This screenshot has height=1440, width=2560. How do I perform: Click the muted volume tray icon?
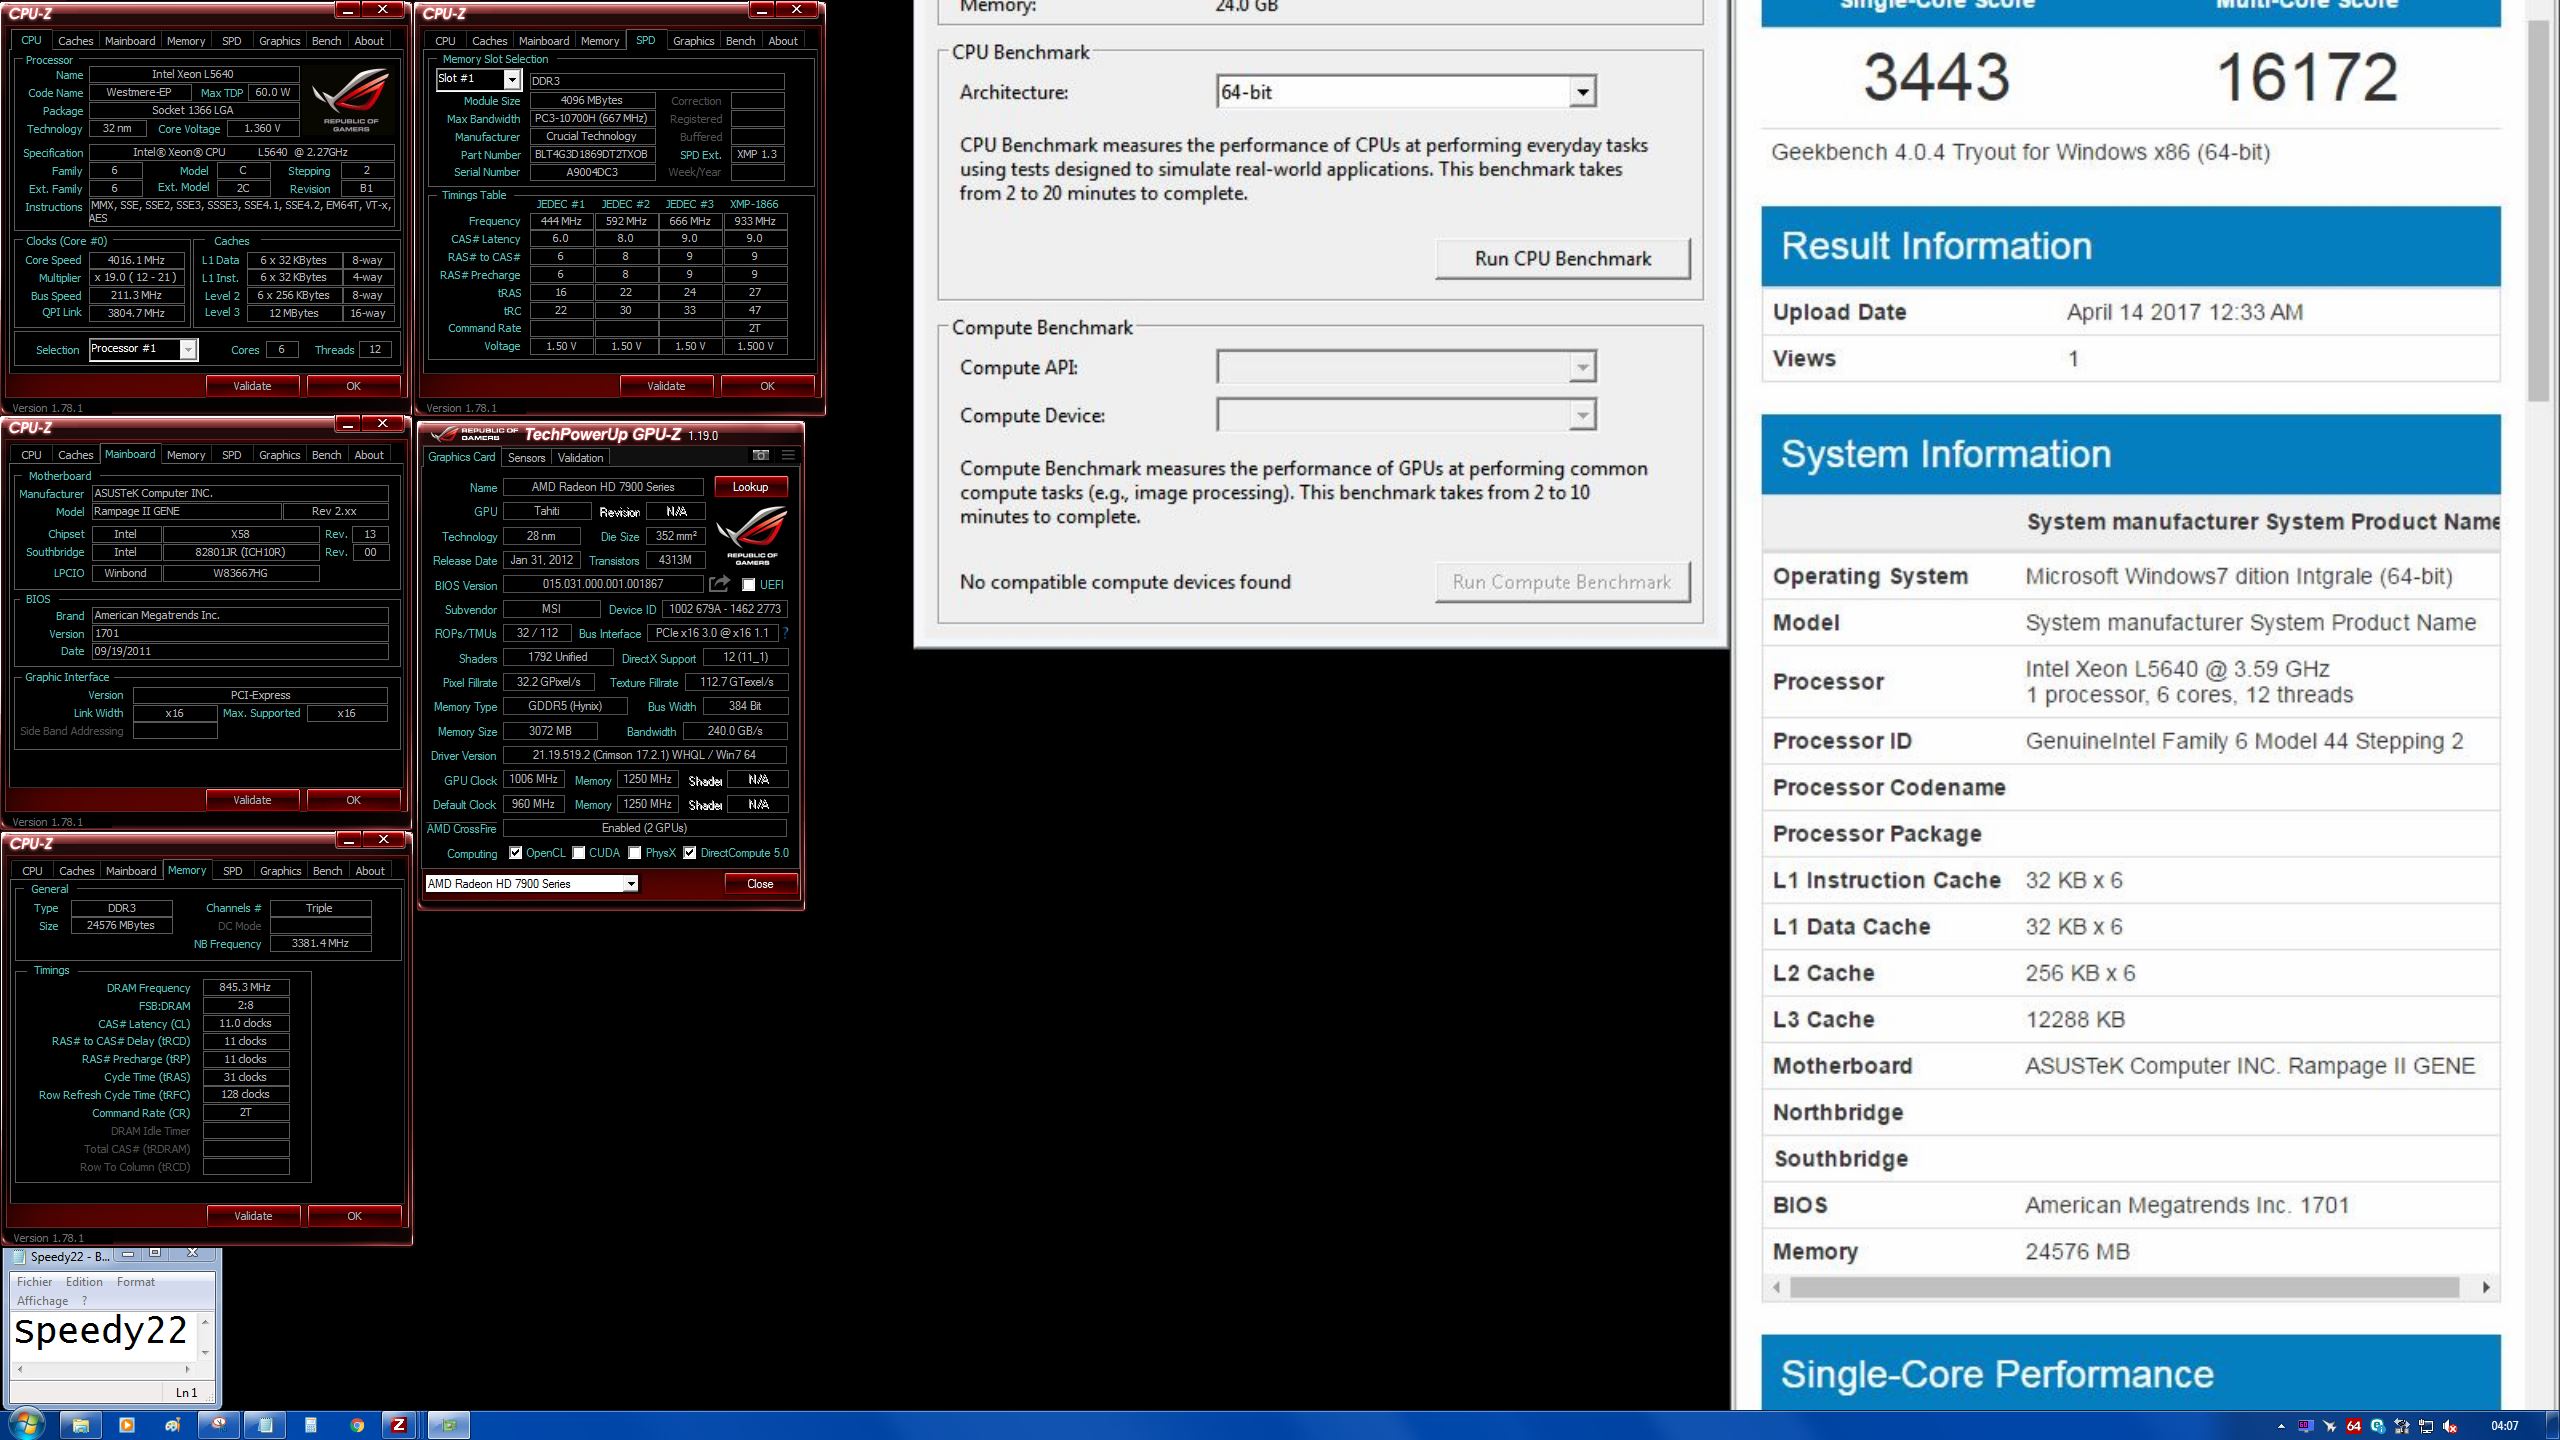[2449, 1426]
